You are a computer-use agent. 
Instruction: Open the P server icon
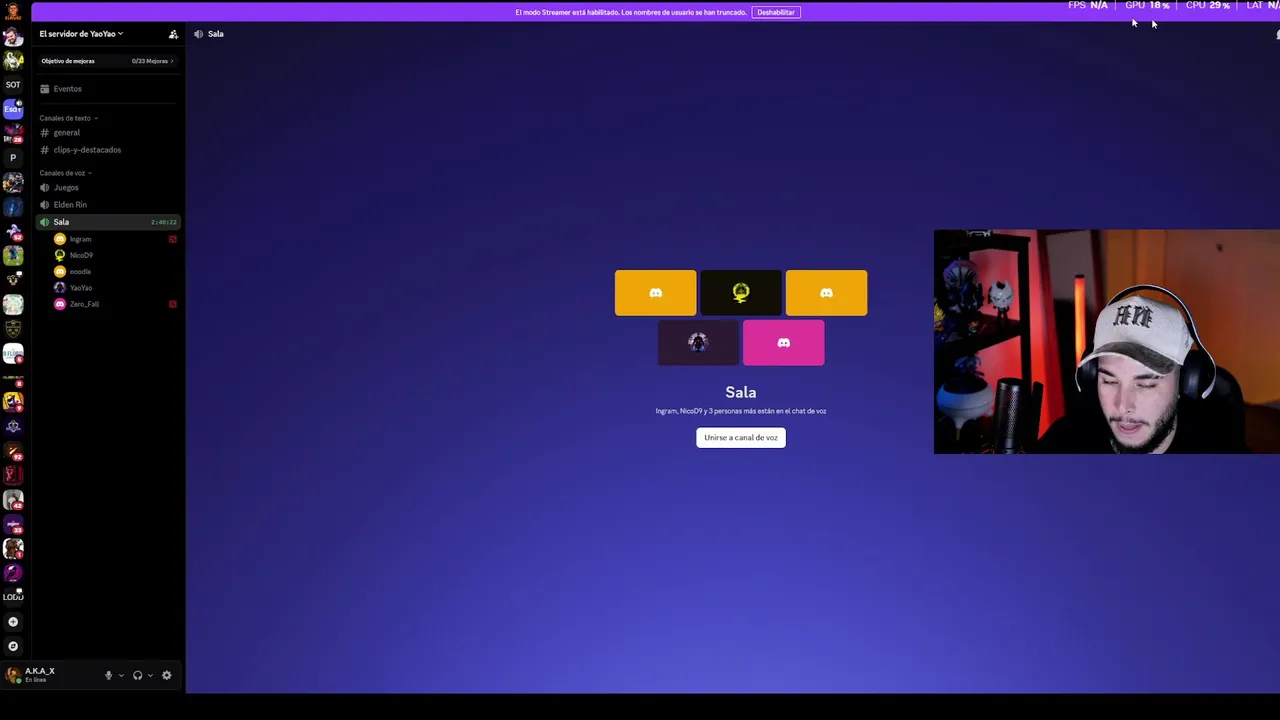[x=13, y=158]
